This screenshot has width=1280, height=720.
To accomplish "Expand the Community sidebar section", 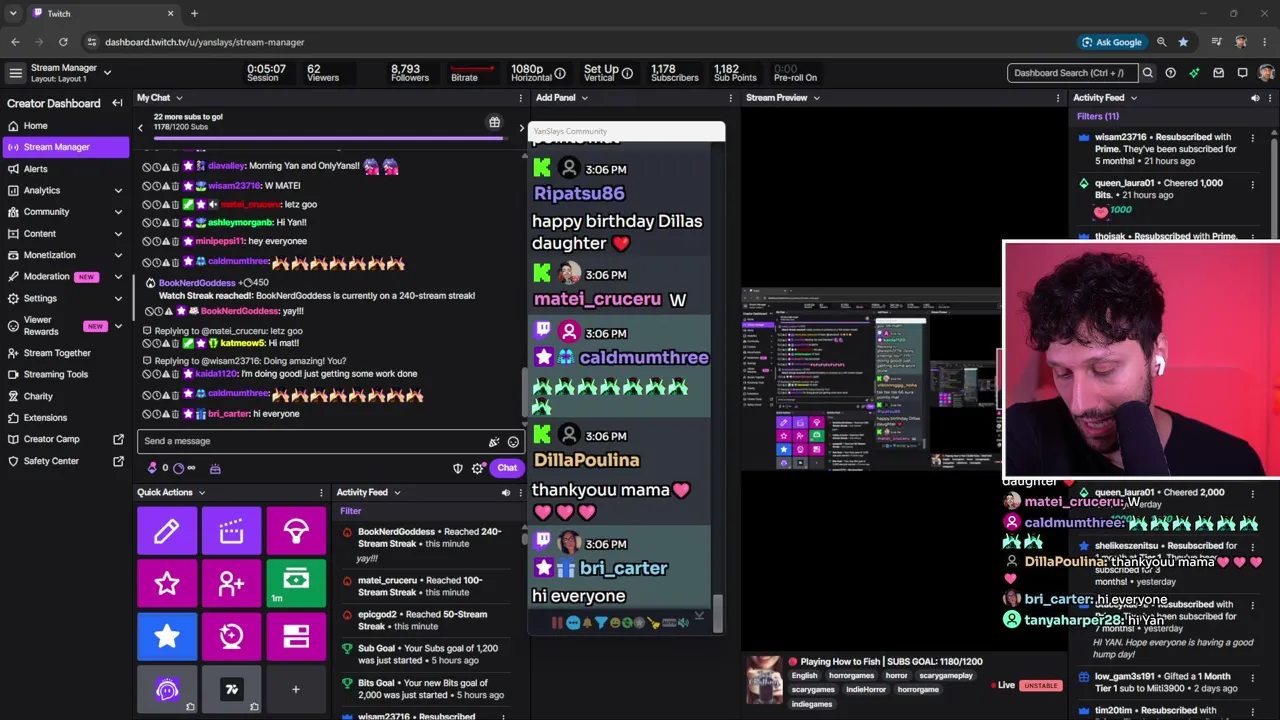I will (x=118, y=212).
